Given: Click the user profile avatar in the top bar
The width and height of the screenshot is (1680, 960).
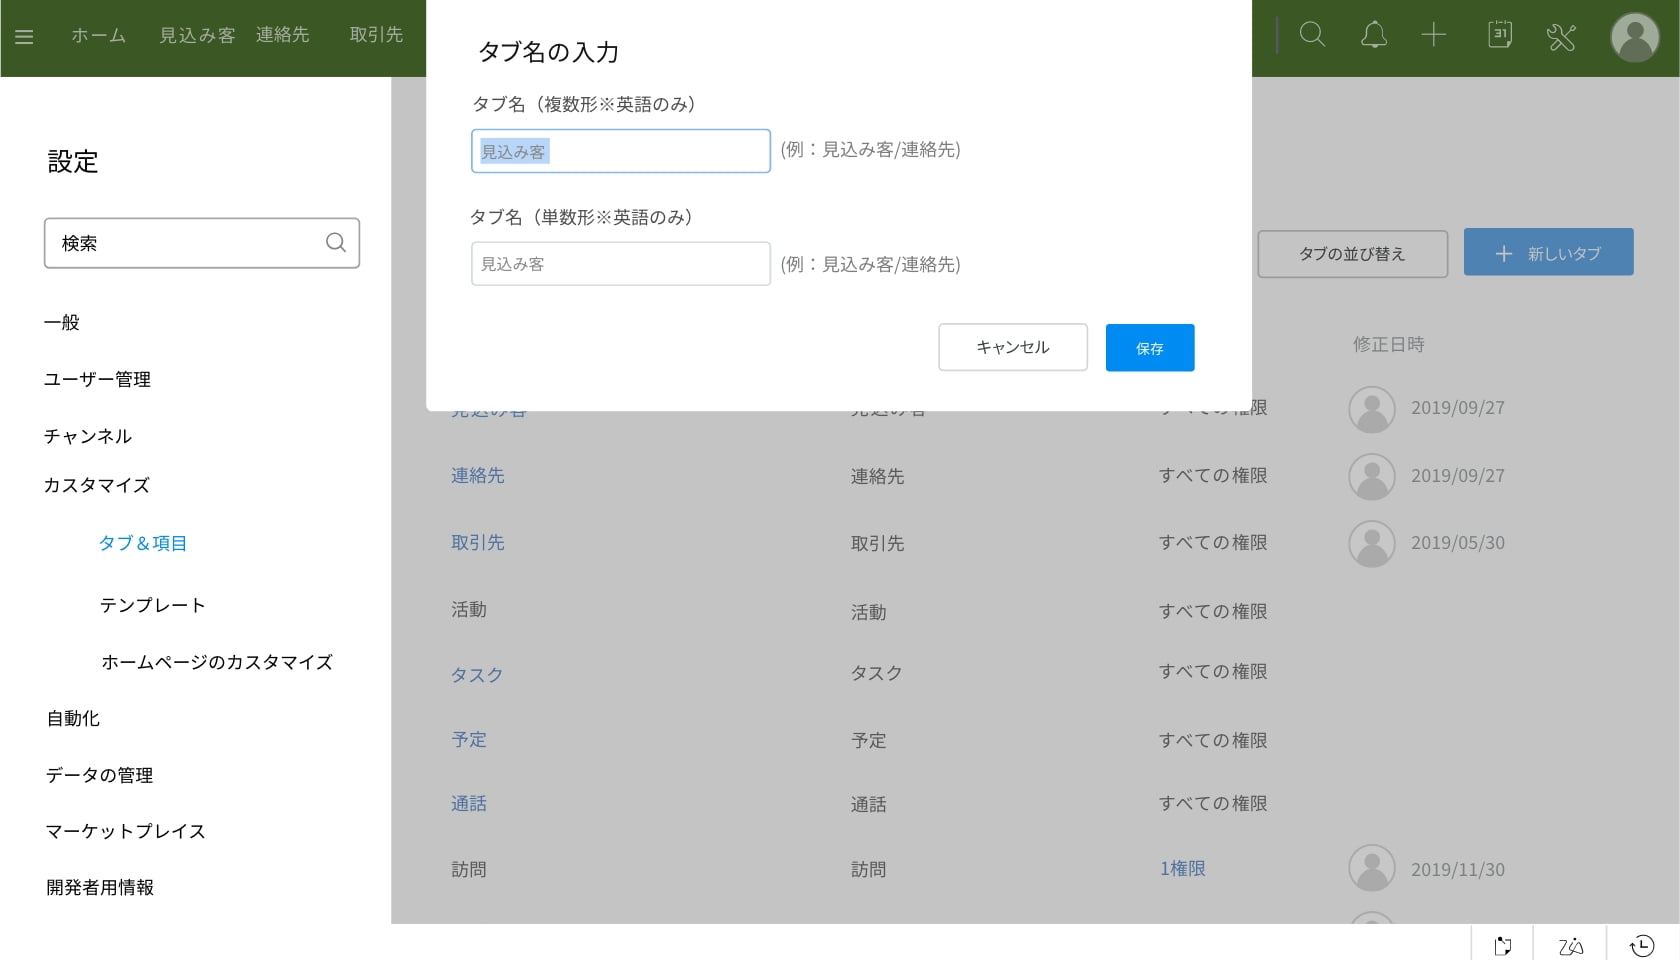Looking at the screenshot, I should click(x=1635, y=37).
